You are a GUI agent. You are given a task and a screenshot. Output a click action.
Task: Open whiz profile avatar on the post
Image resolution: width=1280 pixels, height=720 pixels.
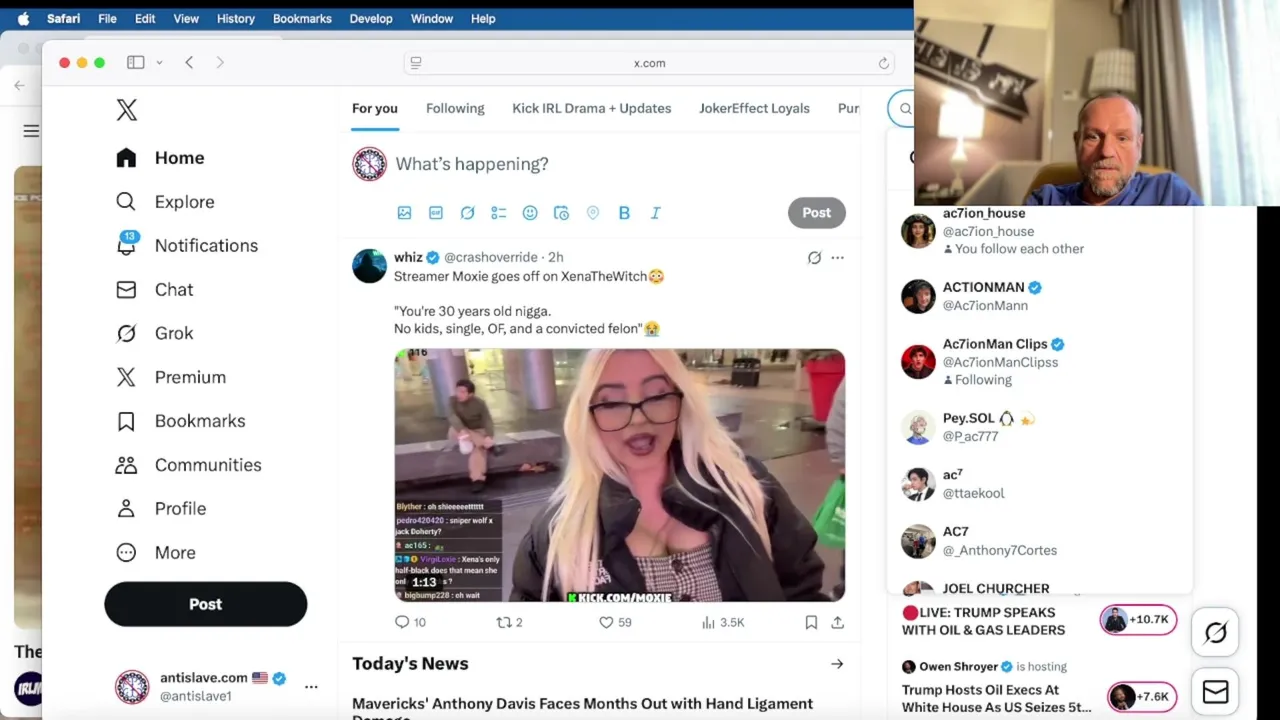click(x=369, y=266)
